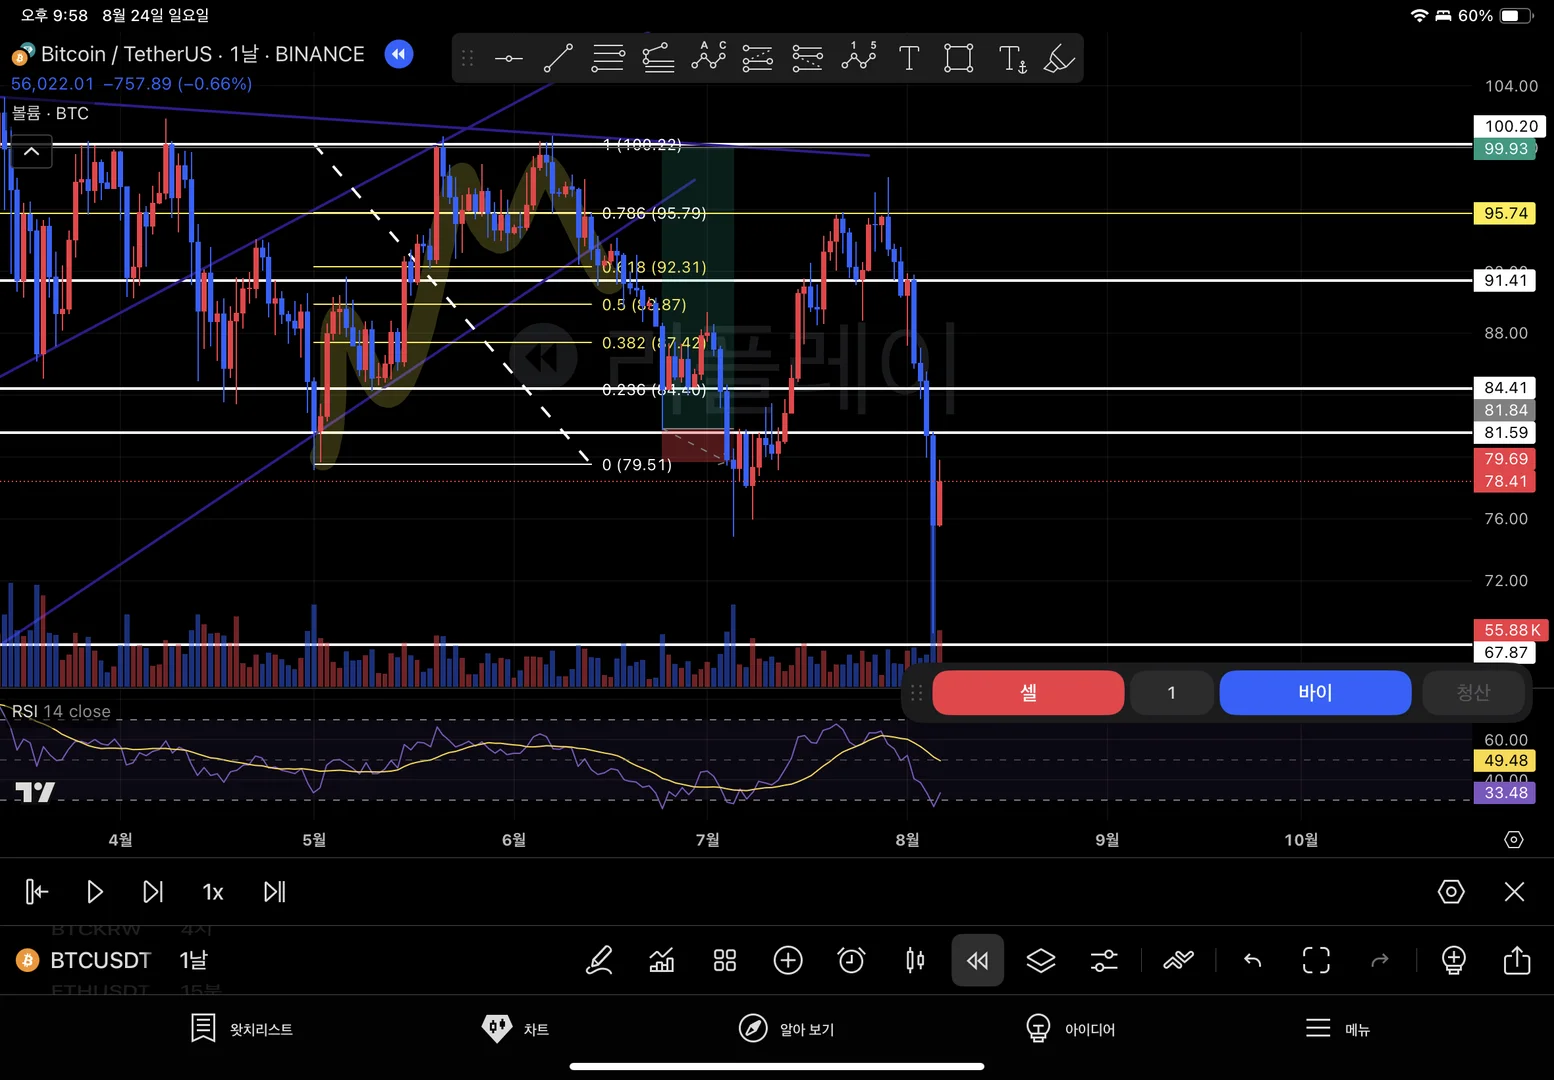This screenshot has height=1080, width=1554.
Task: Create an alert with the clock icon
Action: click(851, 960)
